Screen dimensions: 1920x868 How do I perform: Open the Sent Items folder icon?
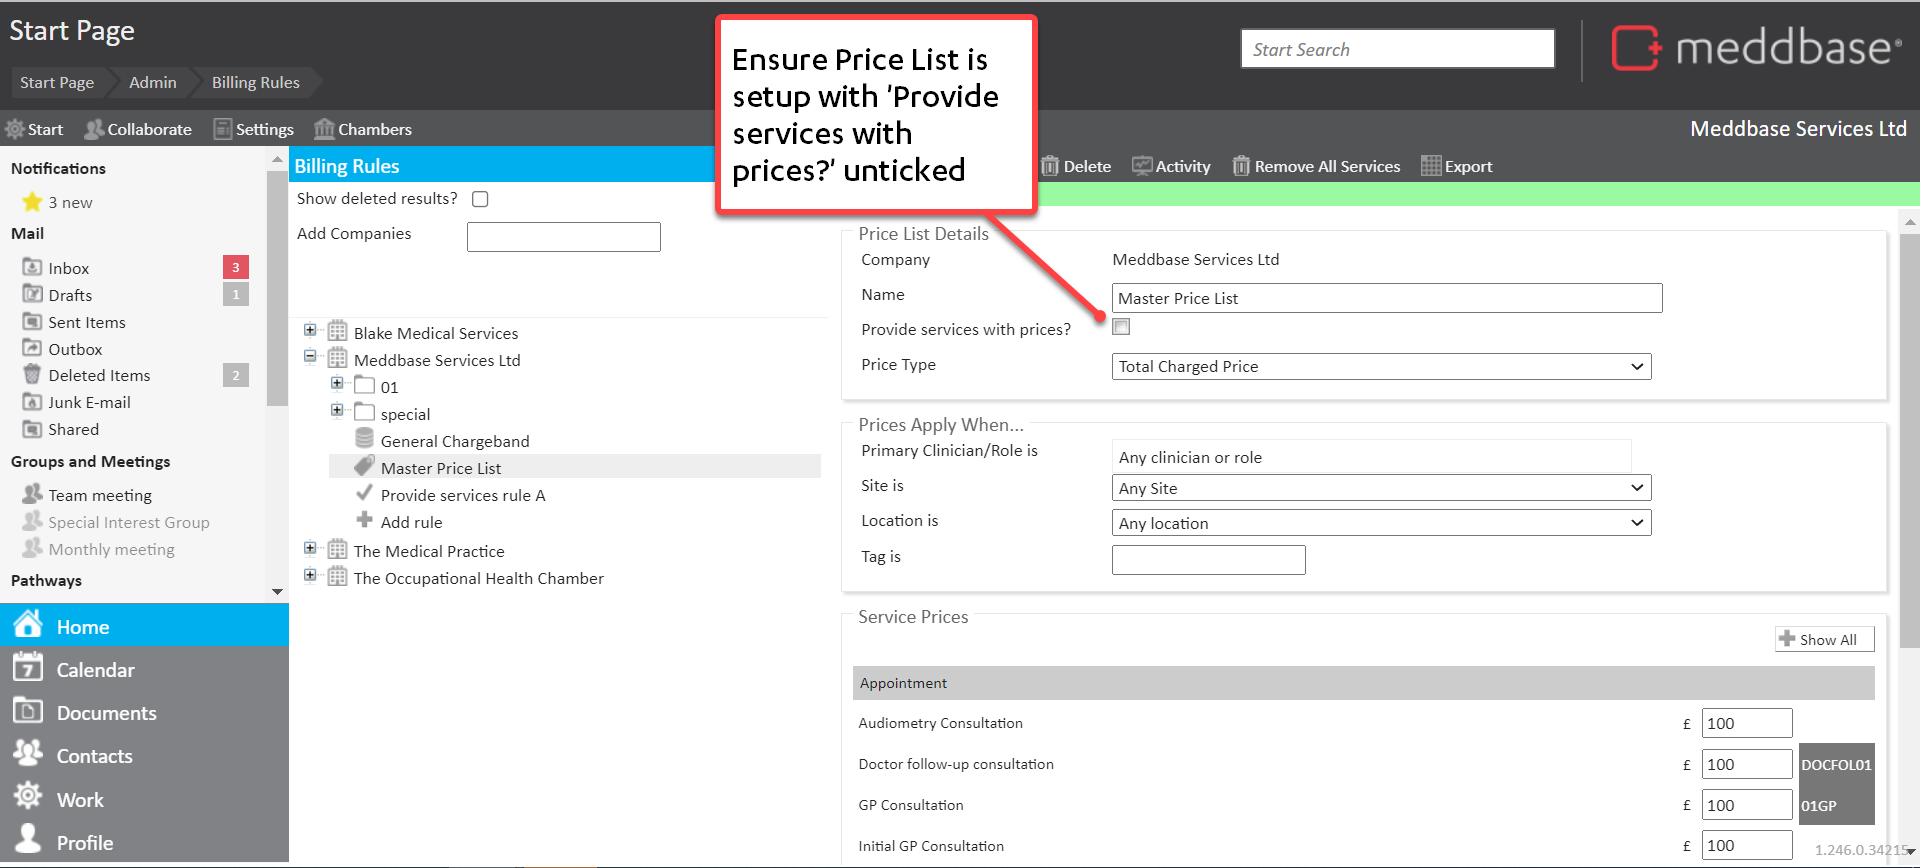click(x=32, y=321)
